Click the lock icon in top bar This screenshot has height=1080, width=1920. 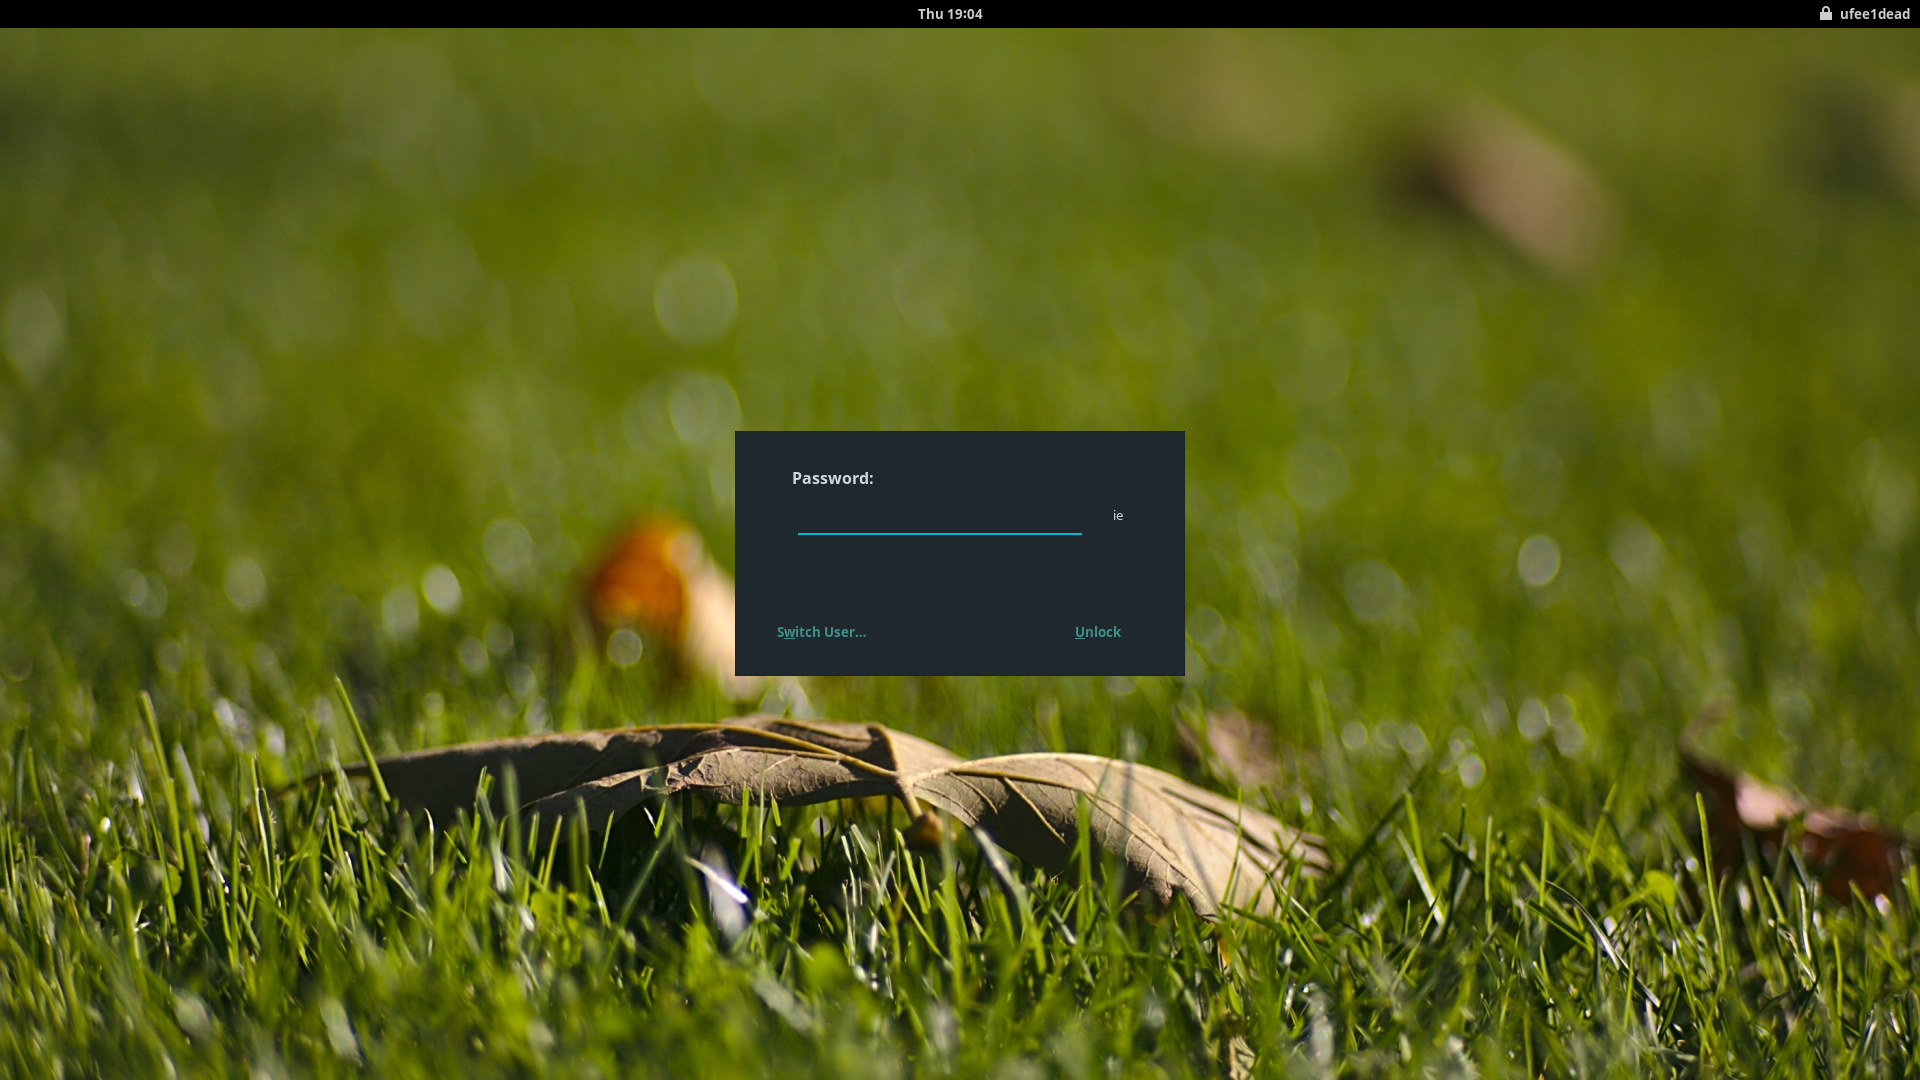pos(1825,14)
